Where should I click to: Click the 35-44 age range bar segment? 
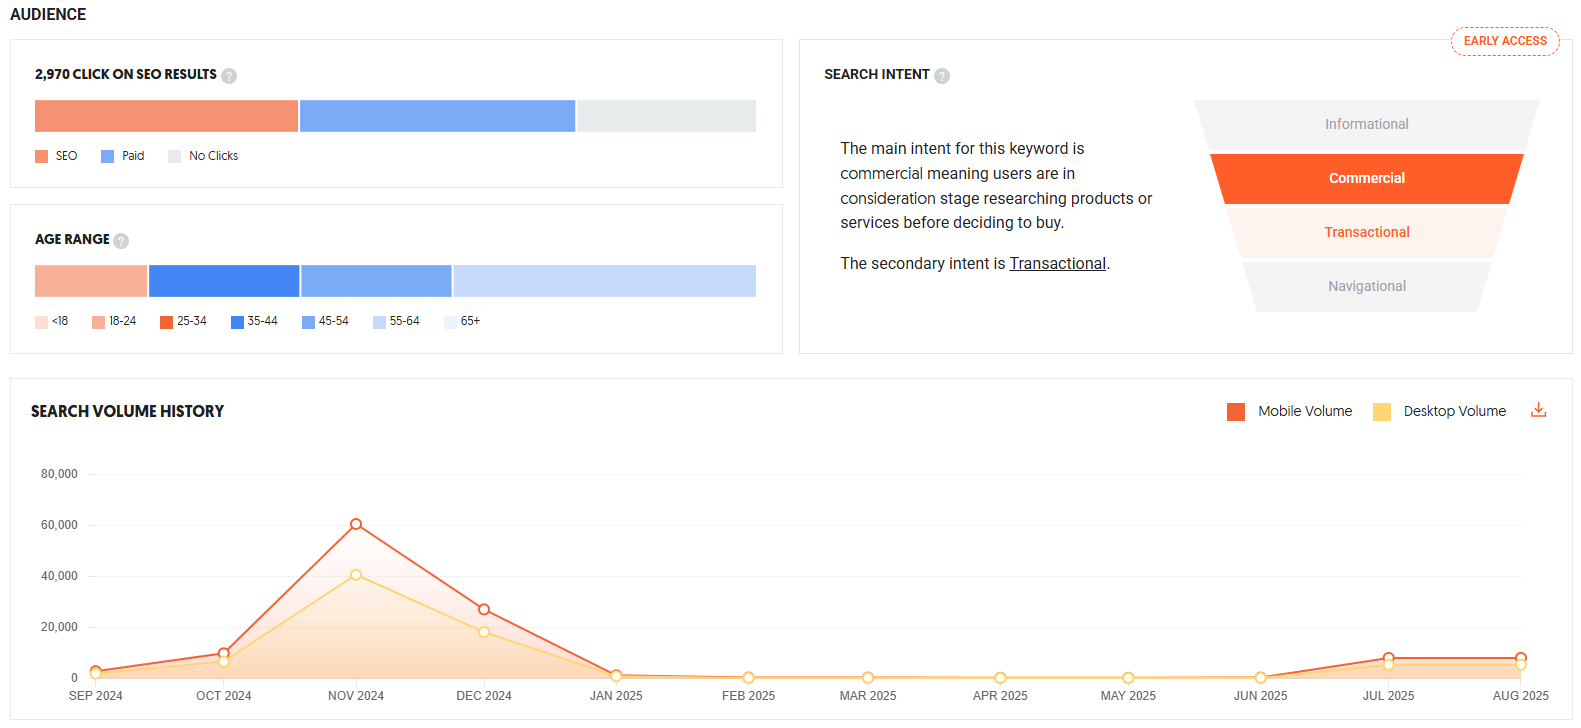tap(224, 281)
